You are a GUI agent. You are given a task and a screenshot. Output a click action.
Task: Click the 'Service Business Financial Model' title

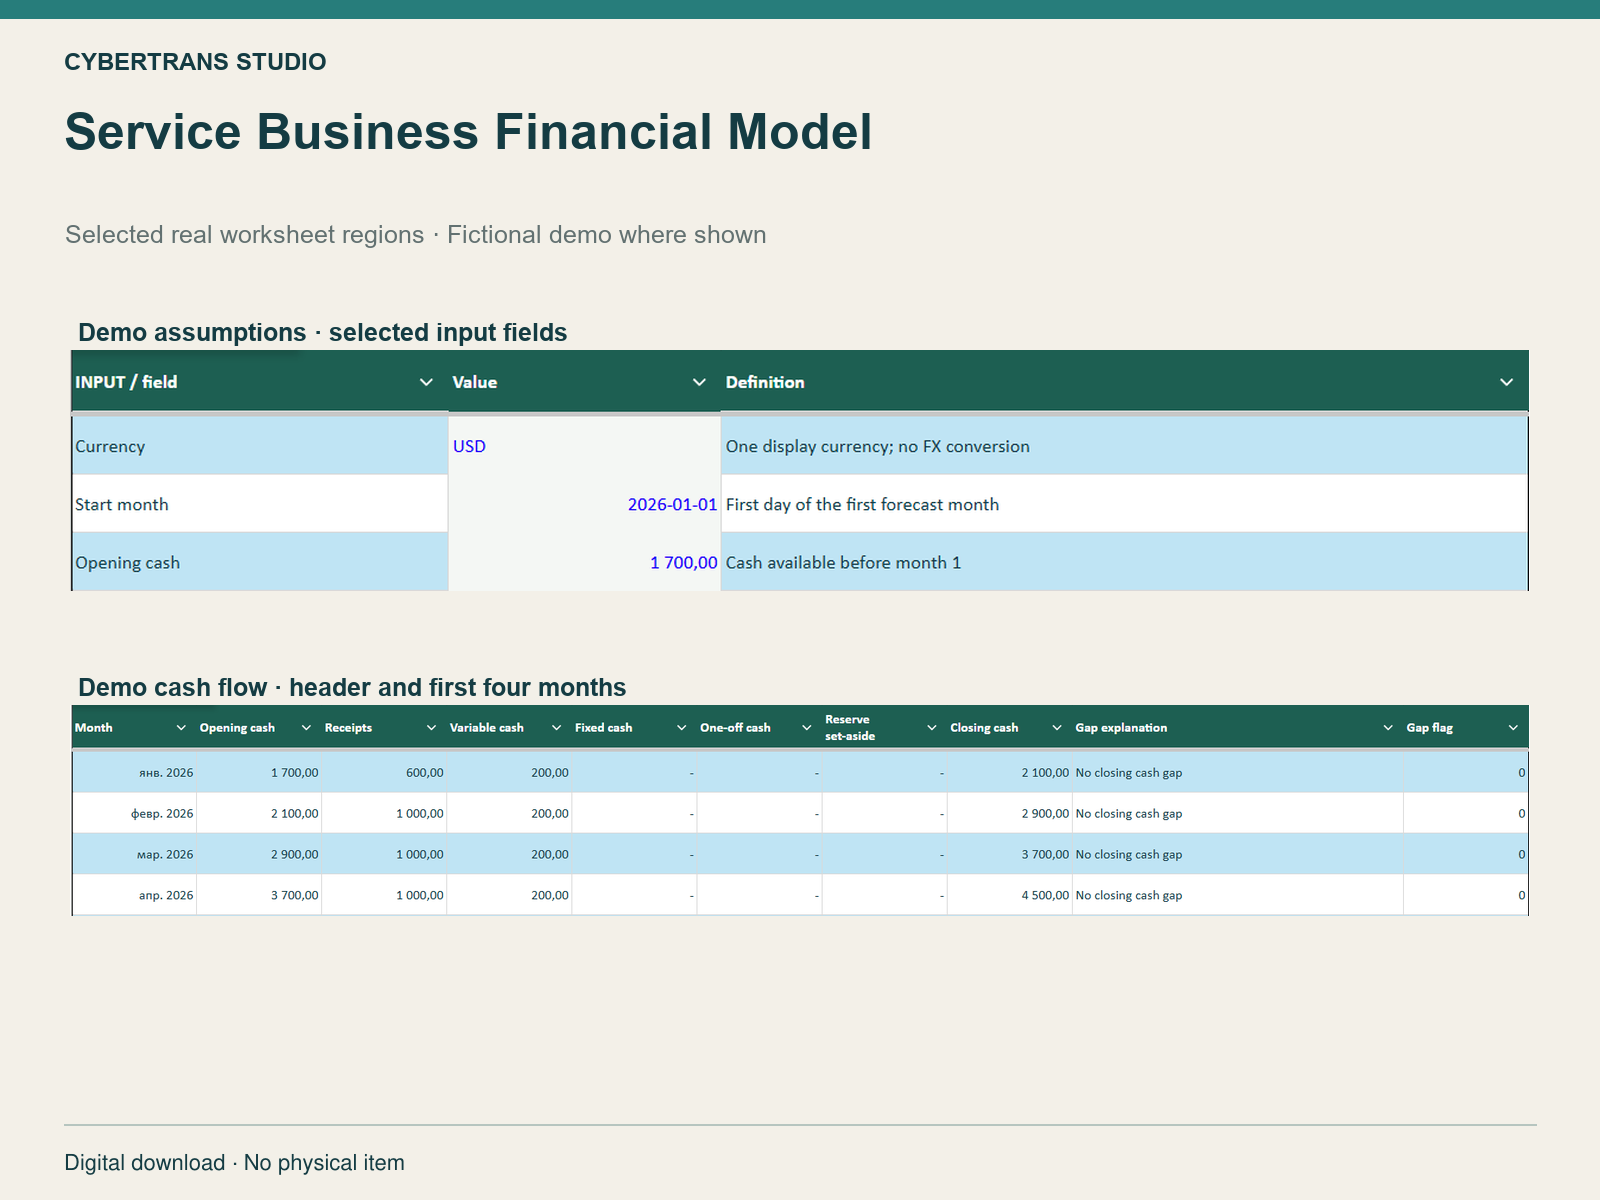coord(468,132)
